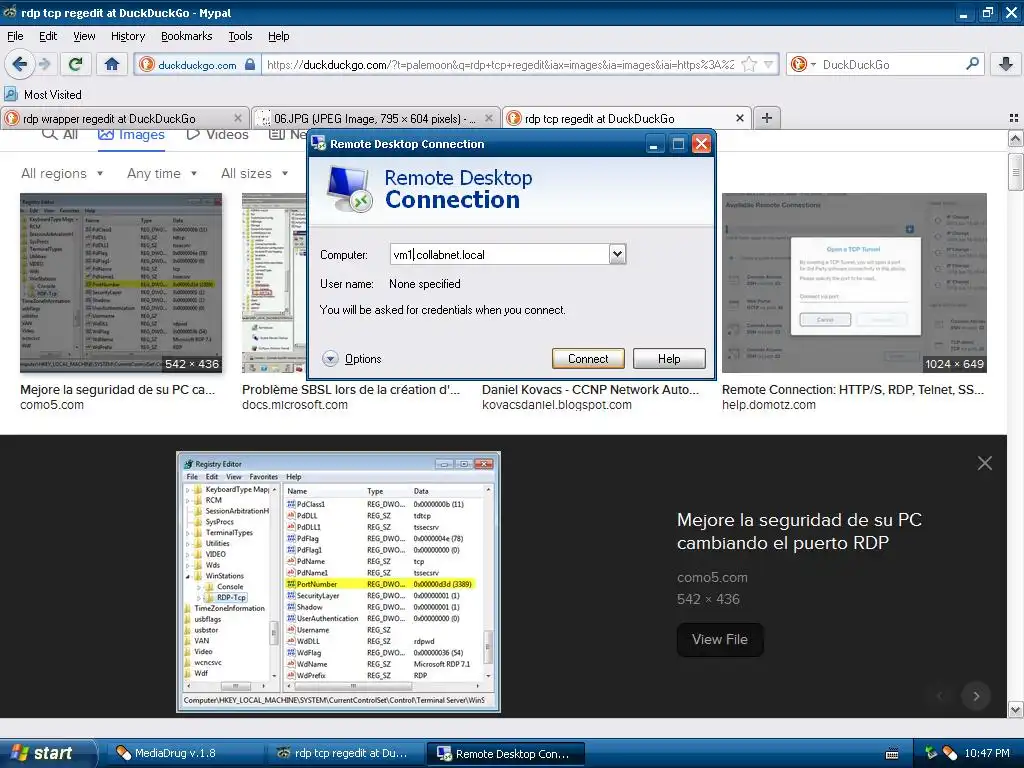Image resolution: width=1024 pixels, height=768 pixels.
Task: Go back with the browser Back arrow
Action: click(x=20, y=64)
